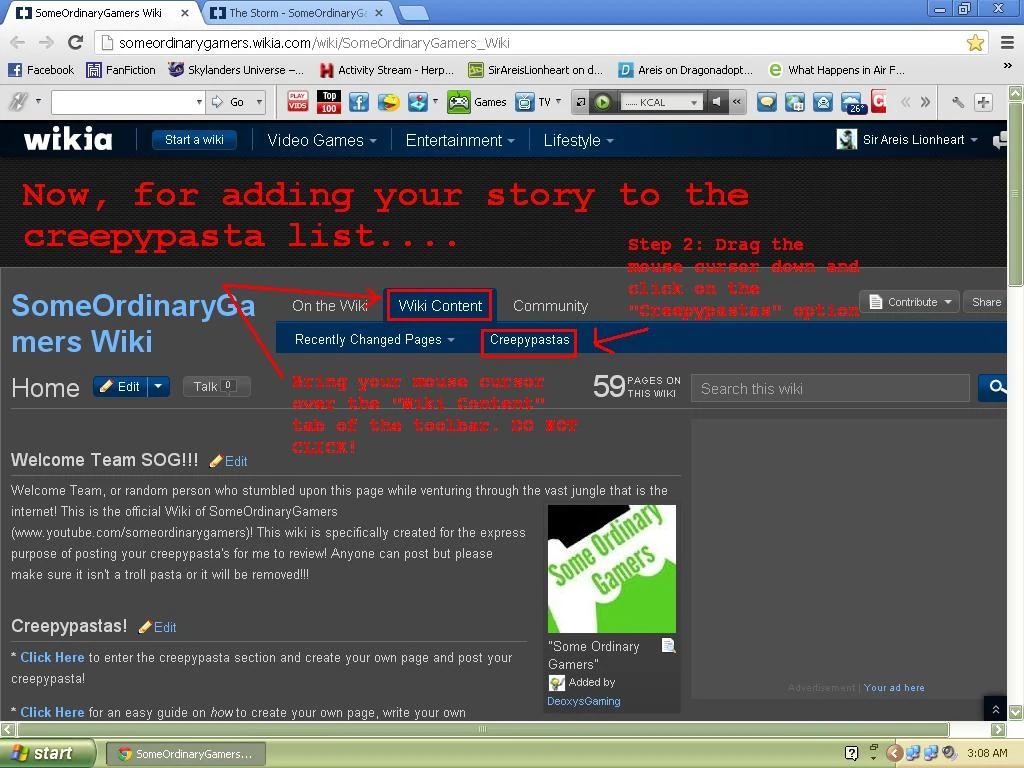Click the blue search magnifier button
Viewport: 1024px width, 768px height.
point(995,388)
